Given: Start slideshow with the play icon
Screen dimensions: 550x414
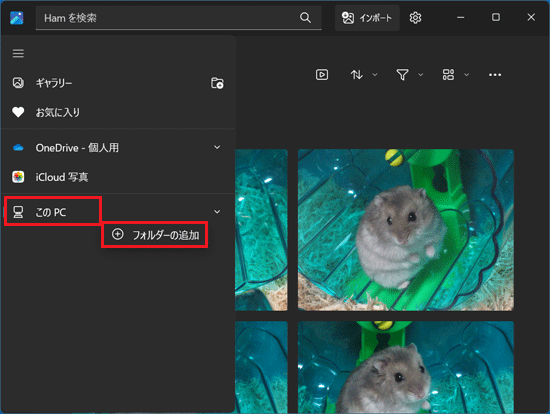Looking at the screenshot, I should tap(322, 75).
